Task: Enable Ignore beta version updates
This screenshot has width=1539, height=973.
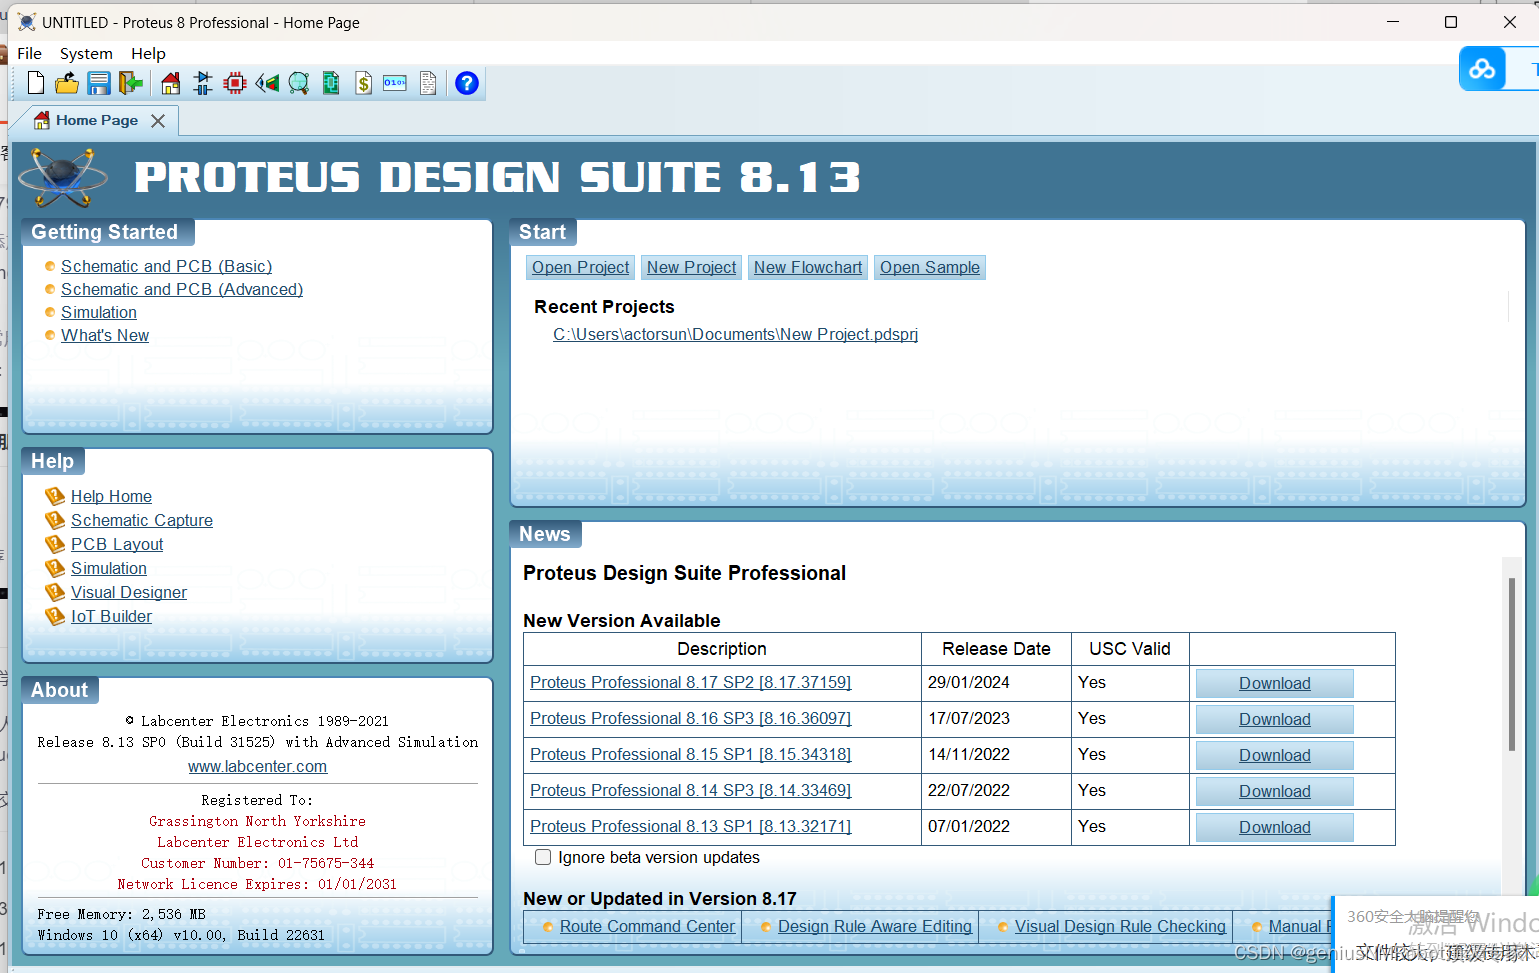Action: click(x=543, y=857)
